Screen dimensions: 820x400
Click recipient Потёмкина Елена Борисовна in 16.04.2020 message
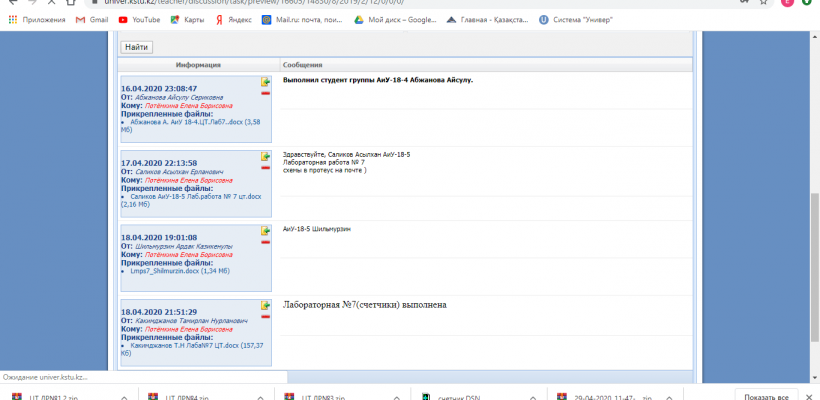pos(188,106)
